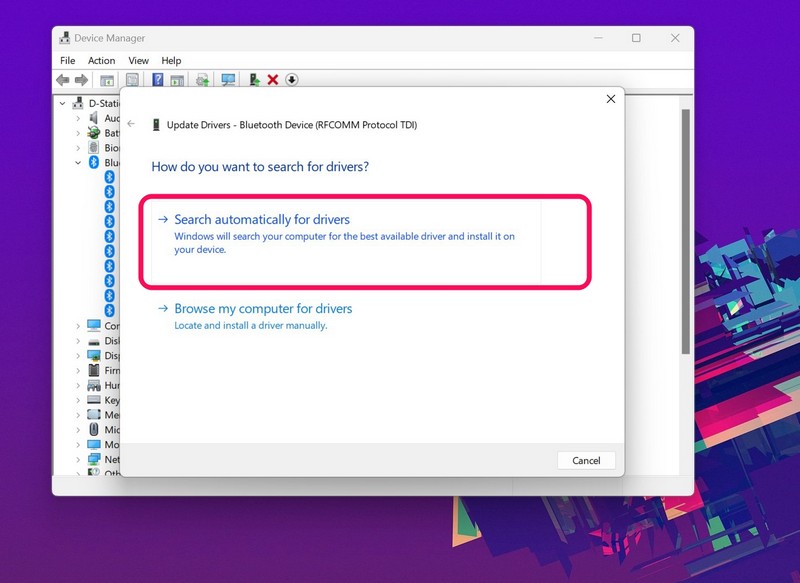Collapse the Bluetooth category in the tree
Image resolution: width=800 pixels, height=583 pixels.
click(78, 162)
